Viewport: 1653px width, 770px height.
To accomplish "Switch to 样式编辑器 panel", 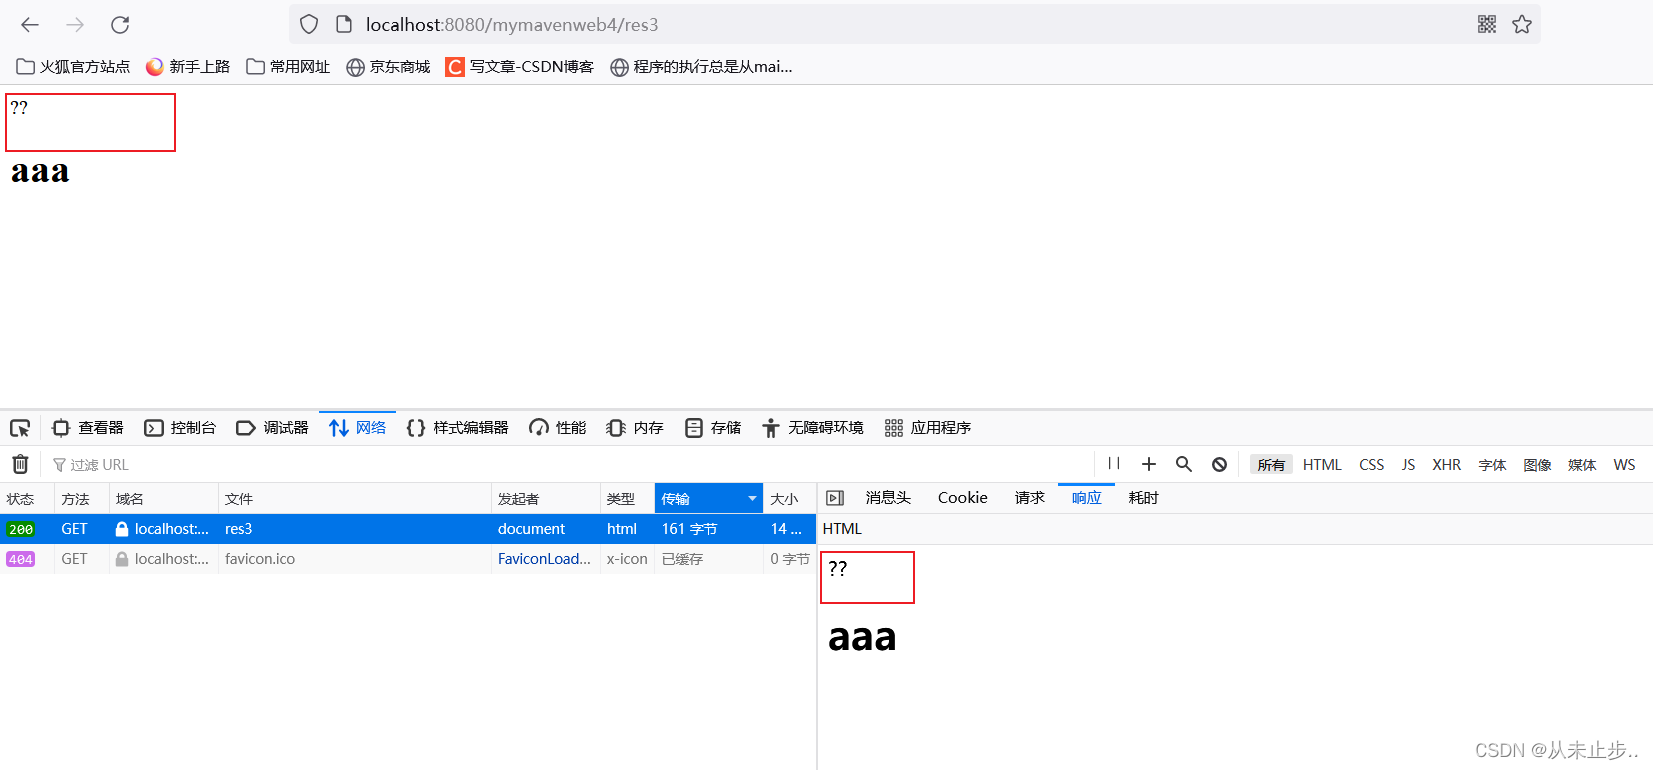I will 457,428.
